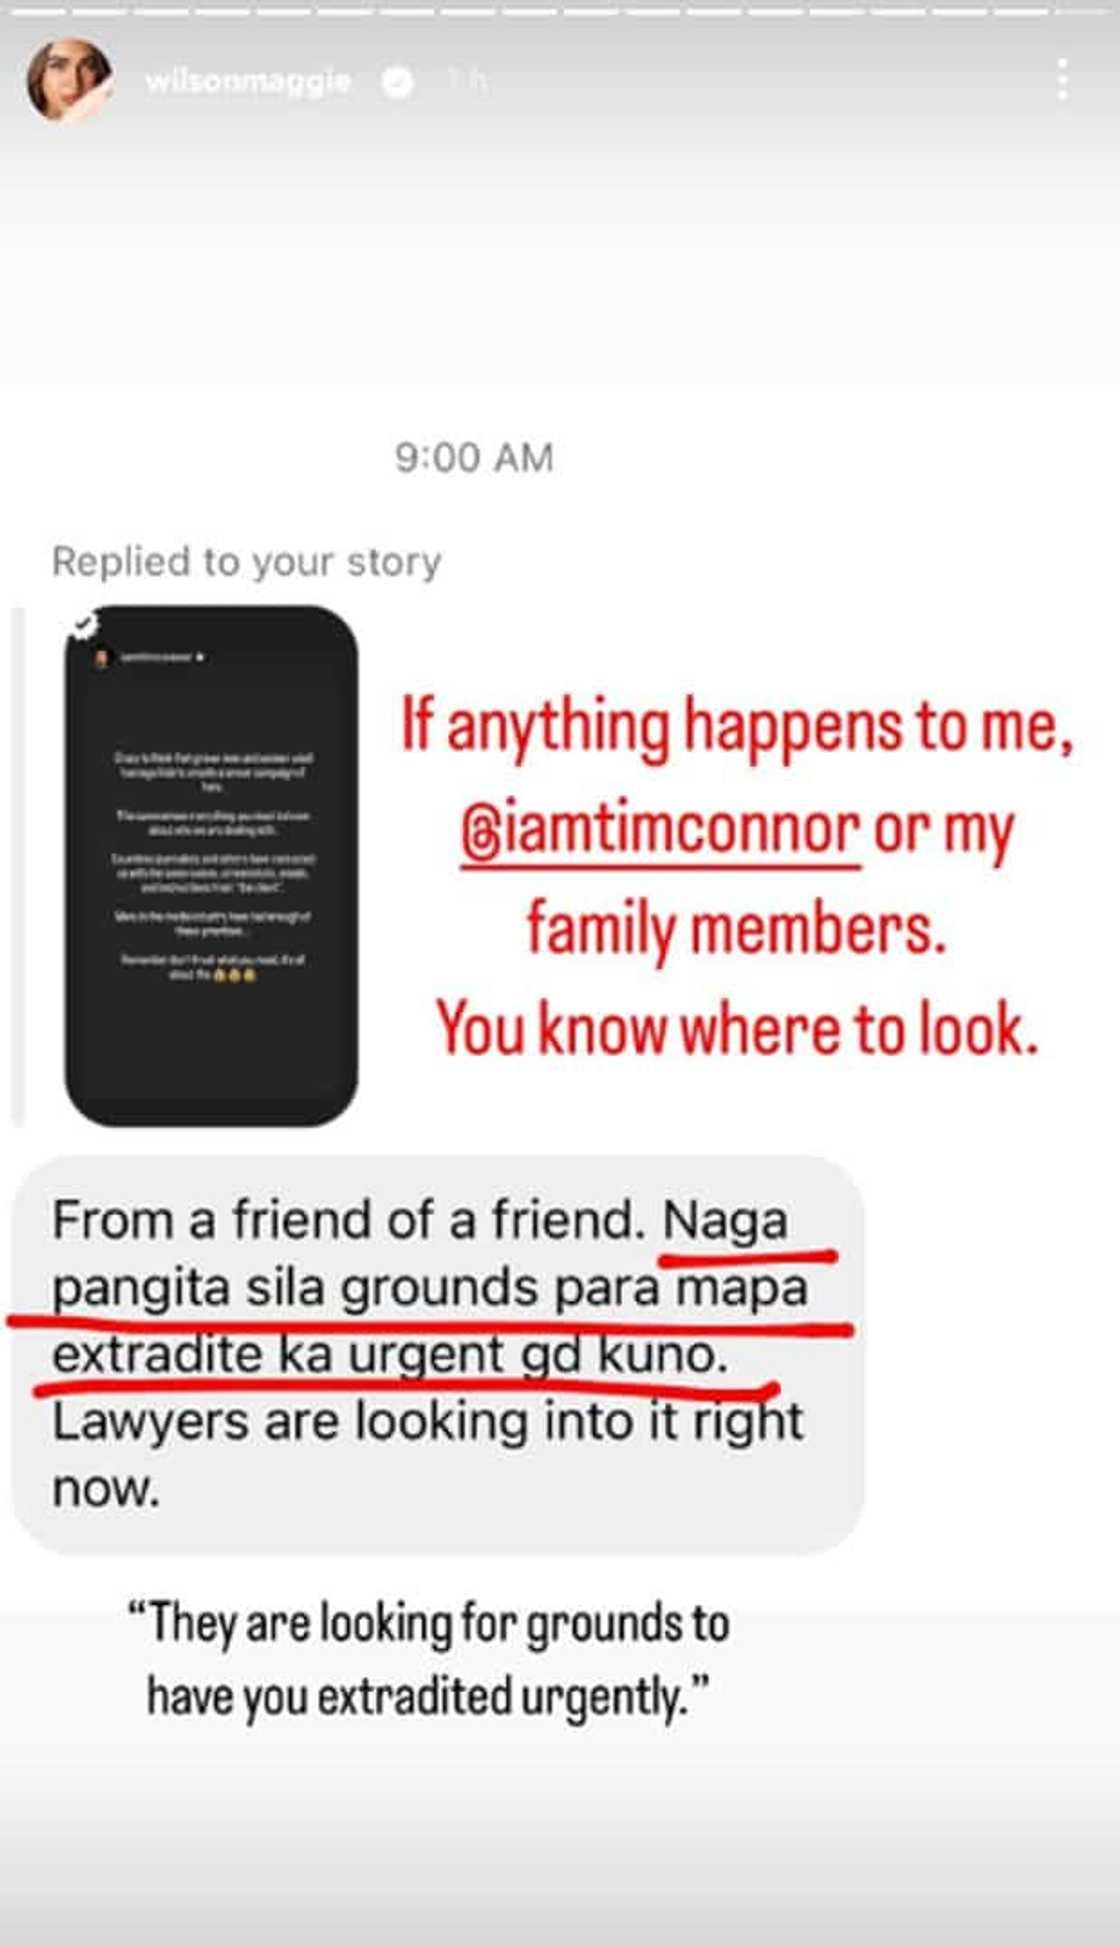The image size is (1120, 1946).
Task: Tap the 'Replied to your story' label
Action: click(x=246, y=562)
